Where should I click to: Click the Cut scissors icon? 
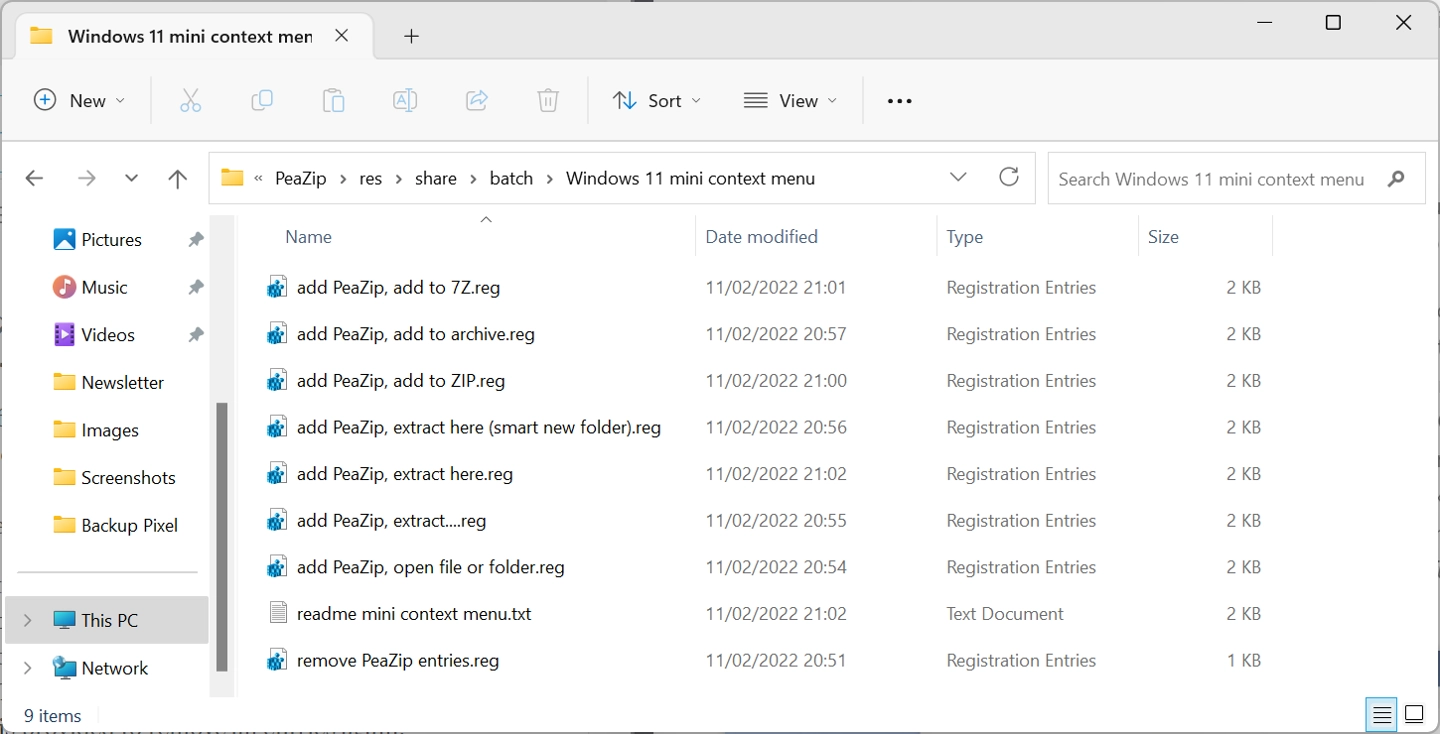pyautogui.click(x=190, y=100)
